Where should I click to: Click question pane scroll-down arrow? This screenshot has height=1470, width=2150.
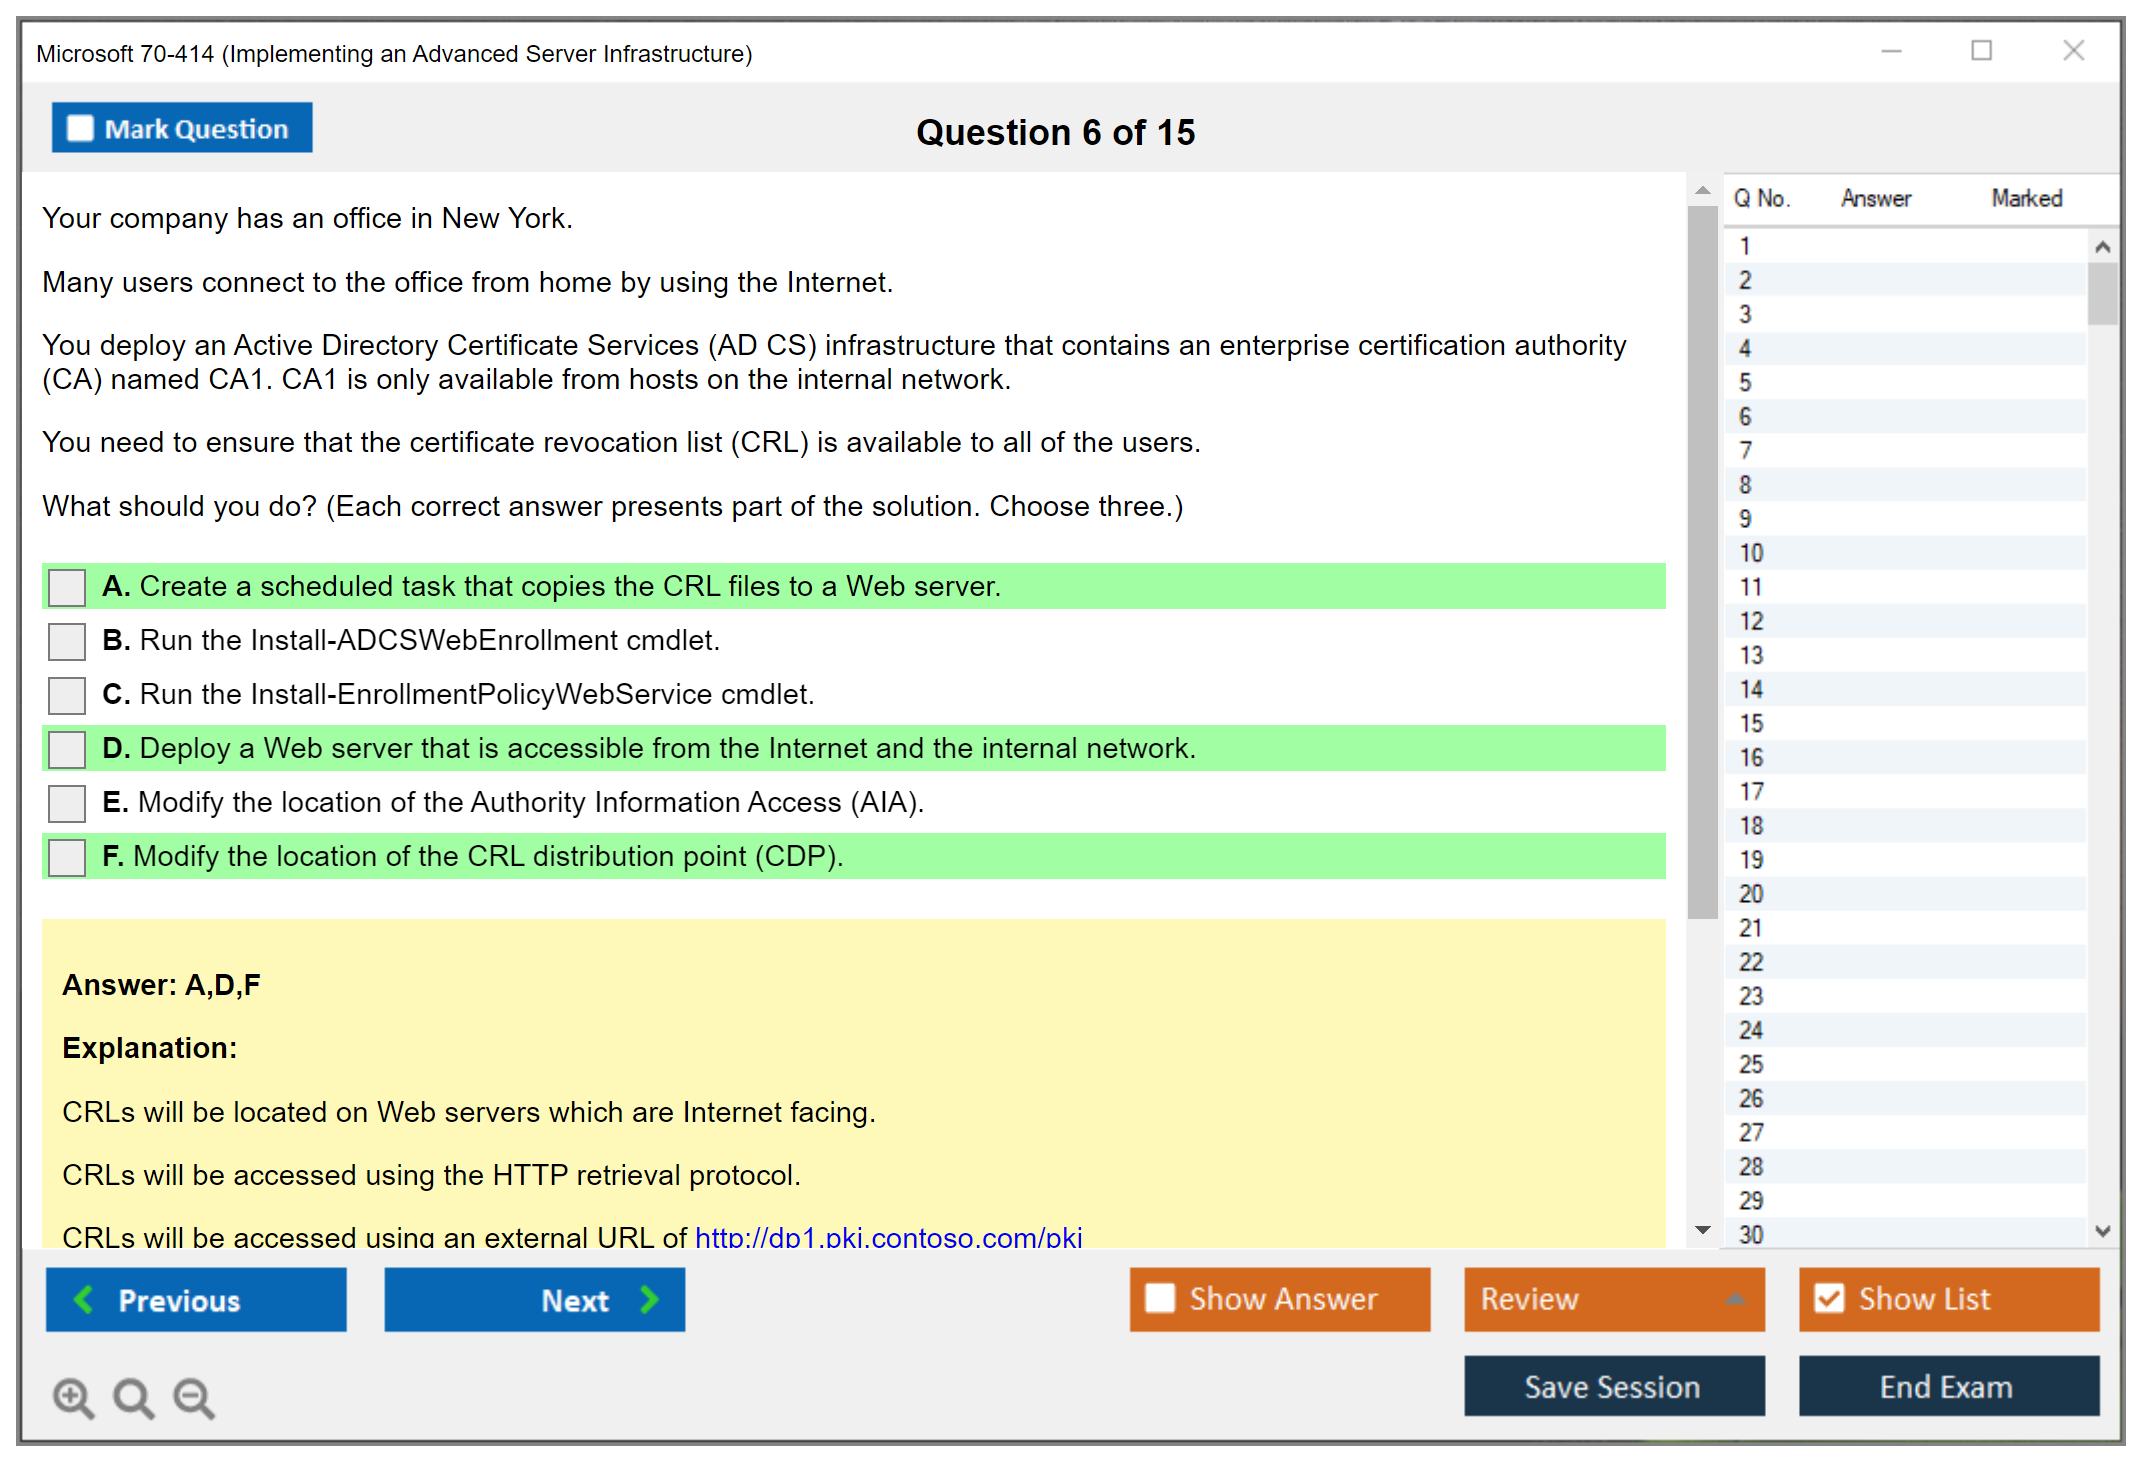point(1702,1230)
